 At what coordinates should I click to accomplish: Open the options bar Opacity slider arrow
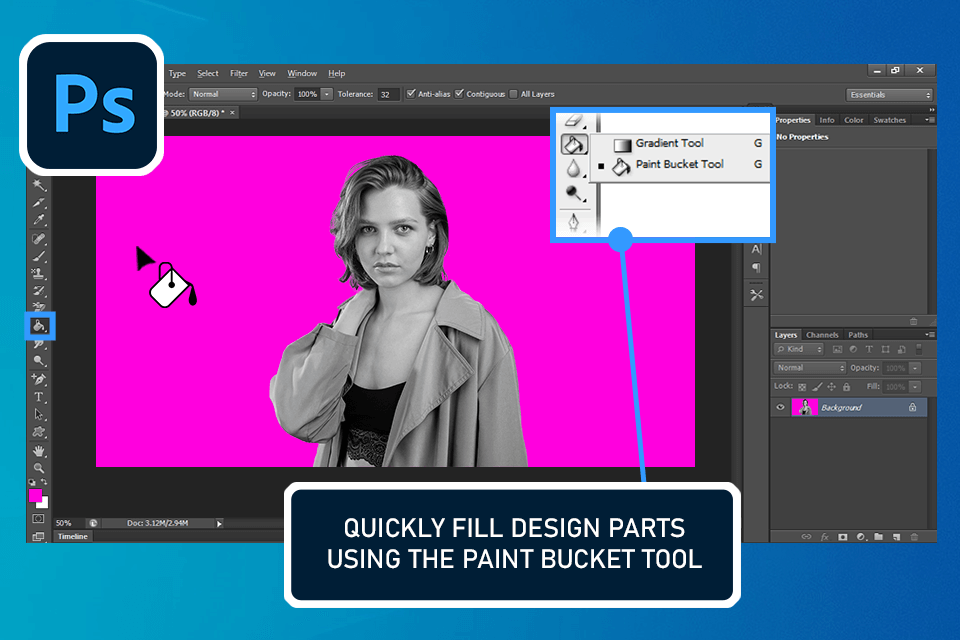coord(327,94)
